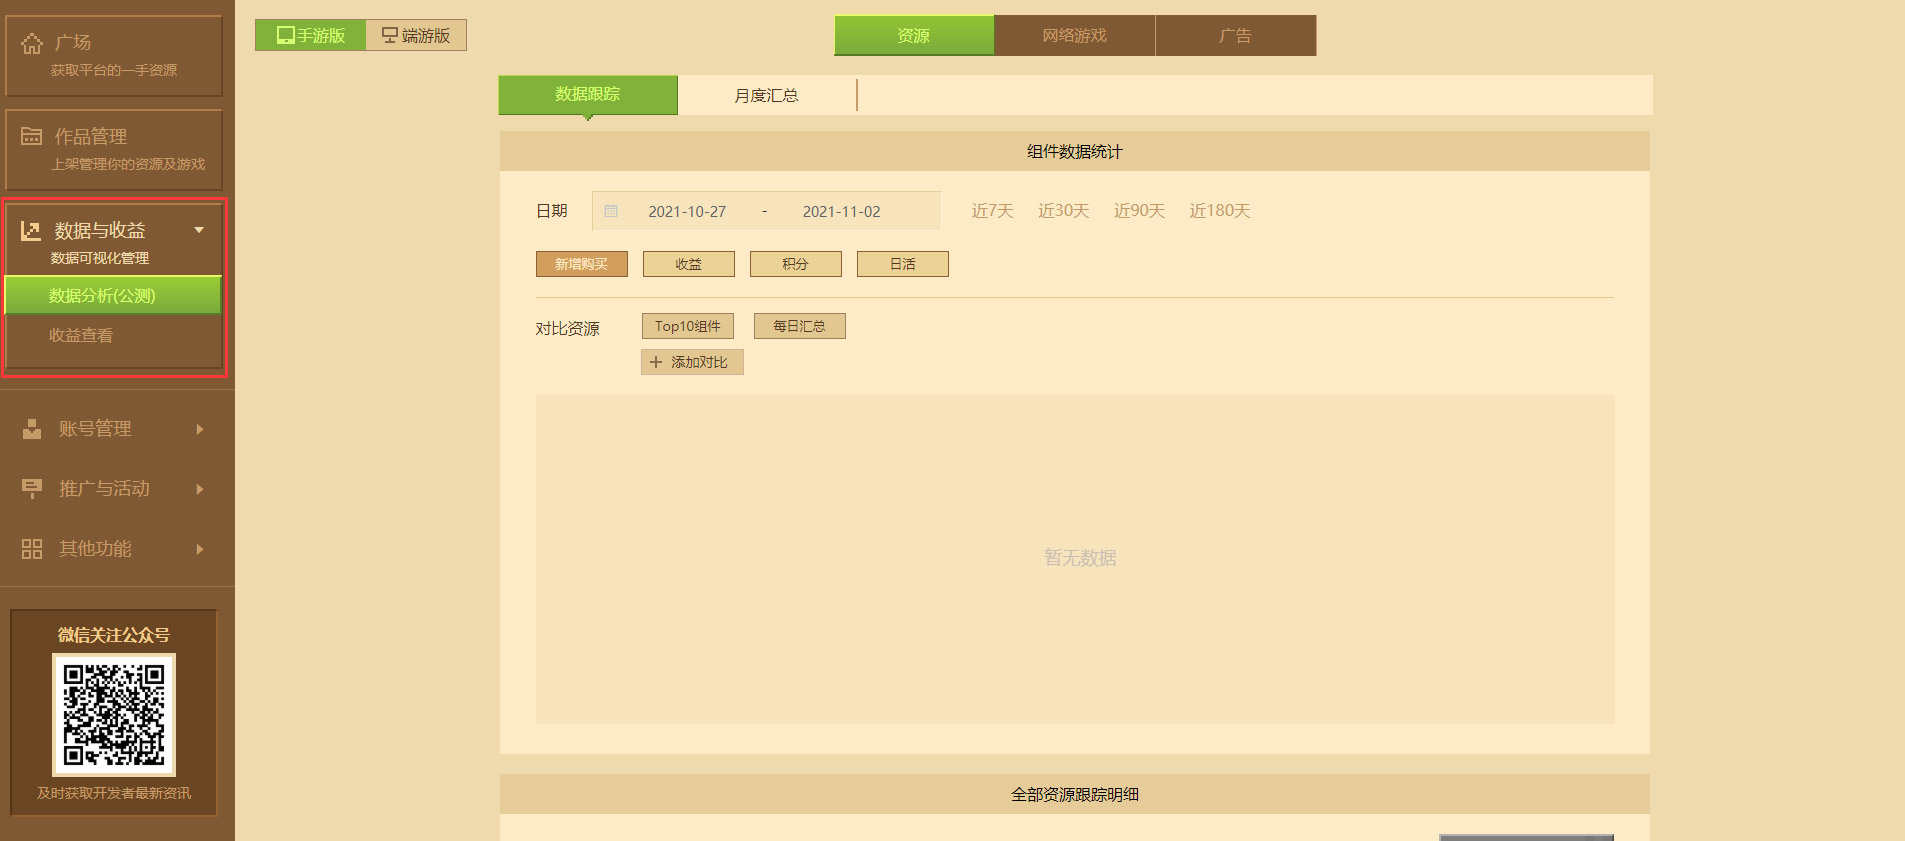This screenshot has width=1905, height=841.
Task: Click the monitor icon in 端游版
Action: [x=390, y=35]
